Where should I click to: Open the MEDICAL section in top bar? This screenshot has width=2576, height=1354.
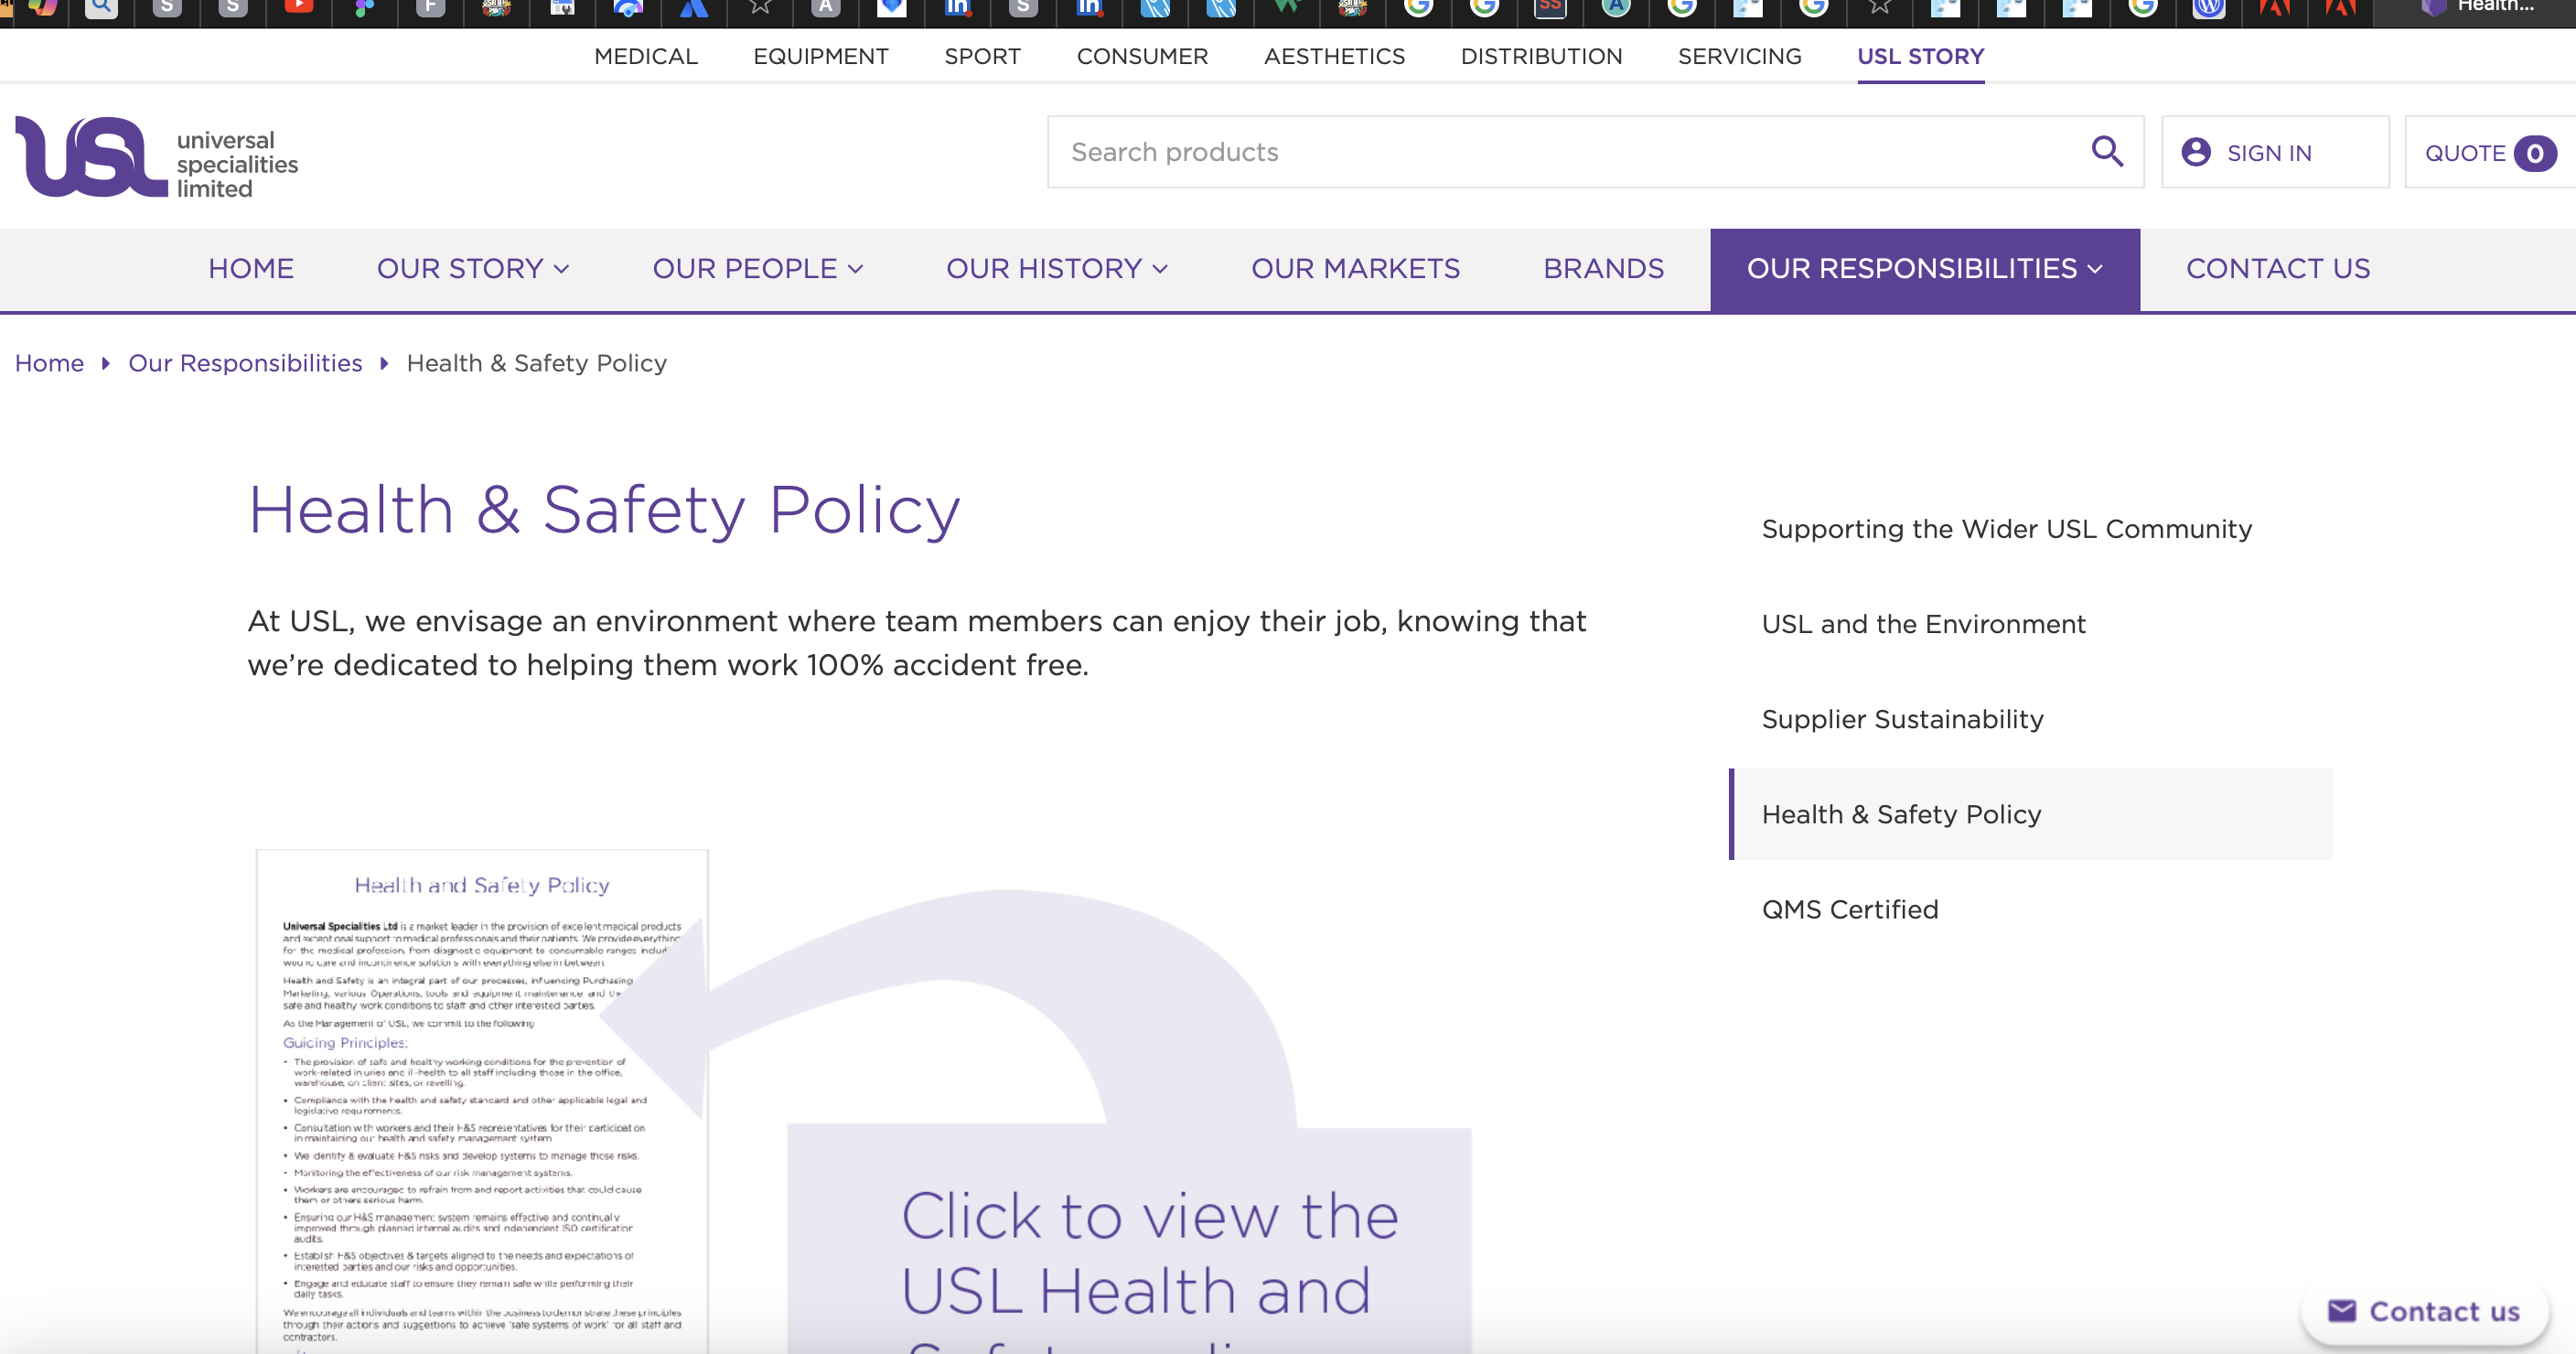pos(646,56)
